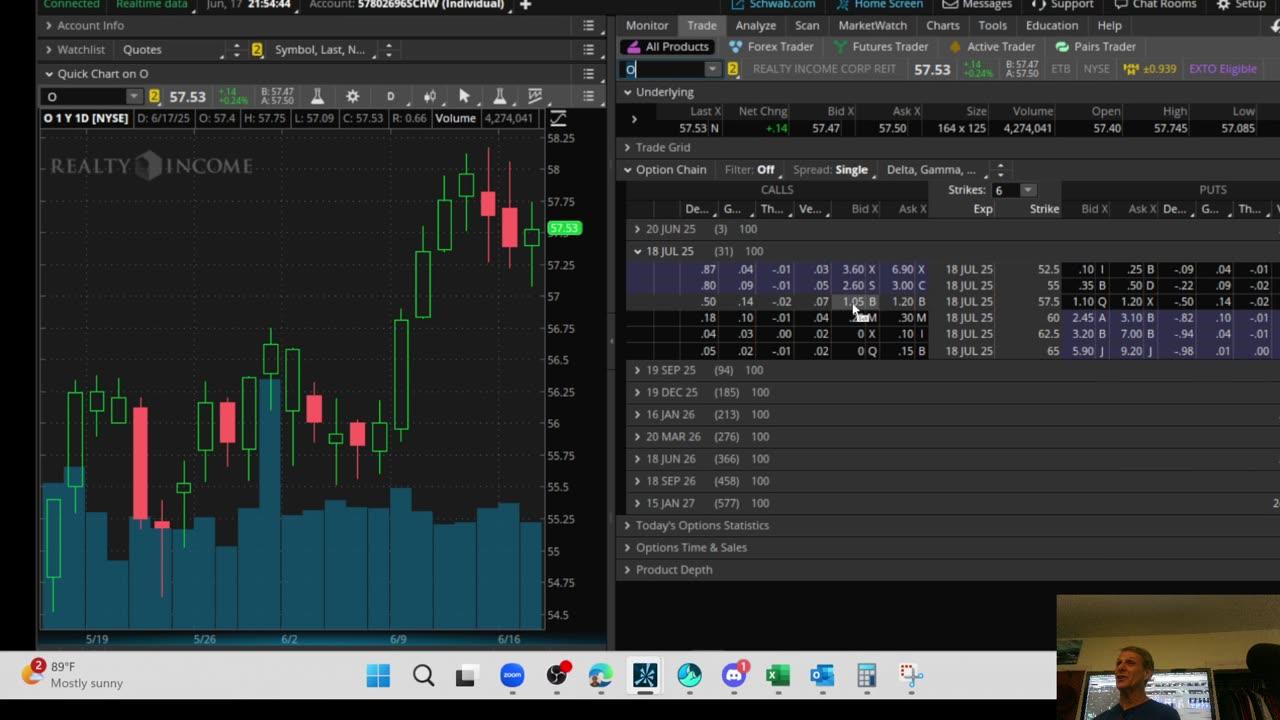Open the Support link in top bar
This screenshot has width=1280, height=720.
1063,5
